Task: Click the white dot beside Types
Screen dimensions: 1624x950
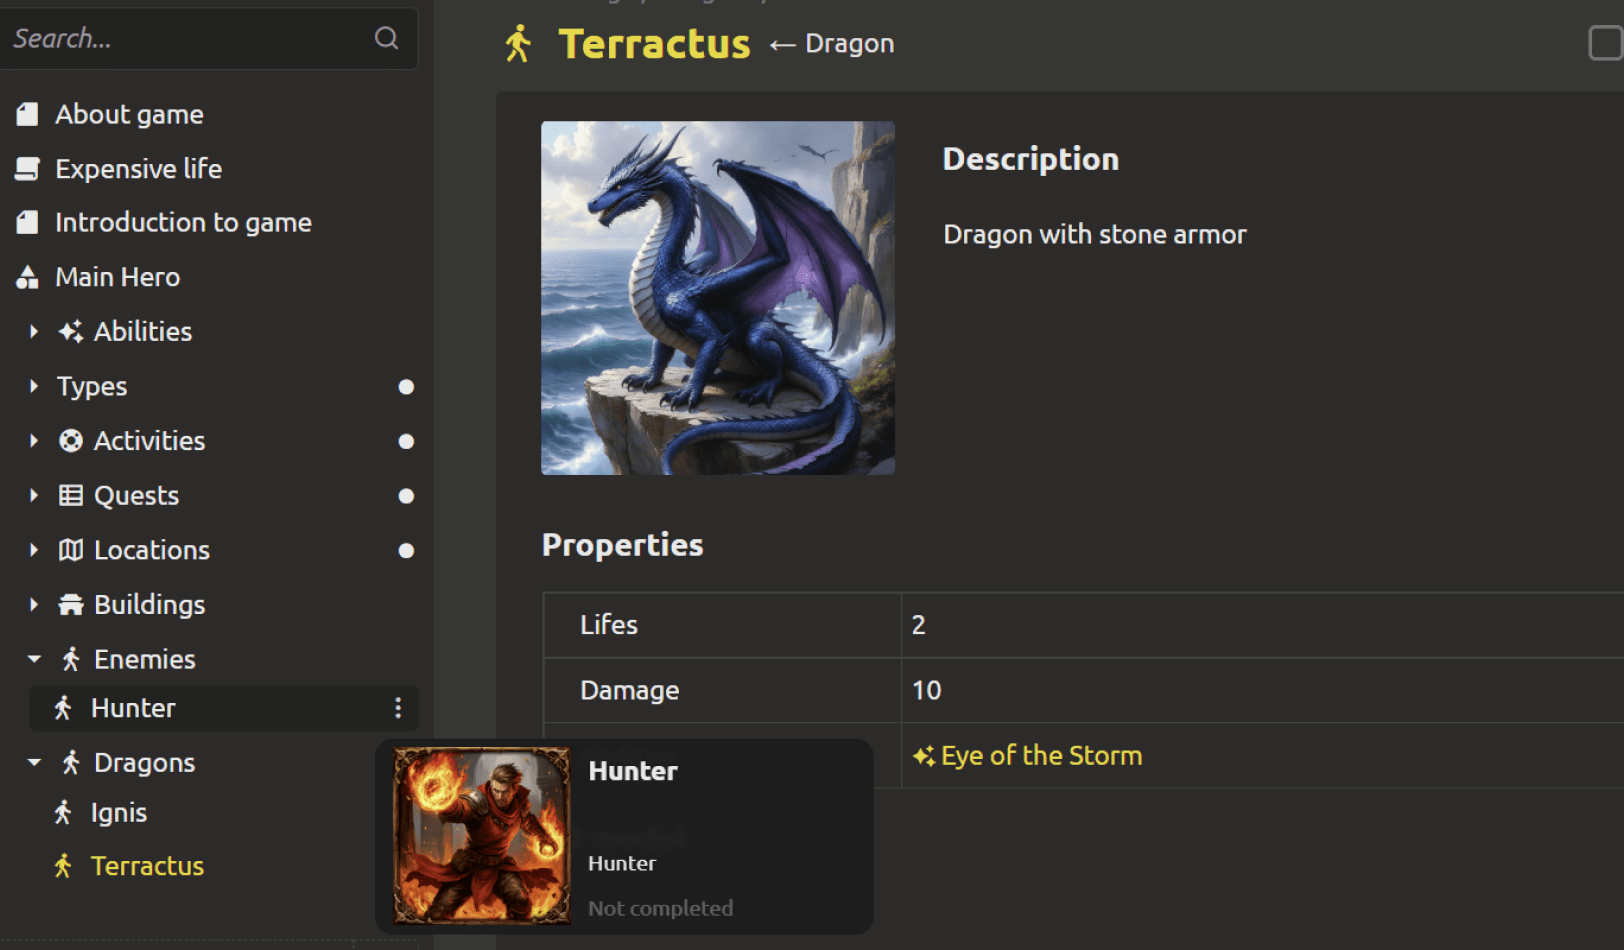Action: pyautogui.click(x=406, y=387)
